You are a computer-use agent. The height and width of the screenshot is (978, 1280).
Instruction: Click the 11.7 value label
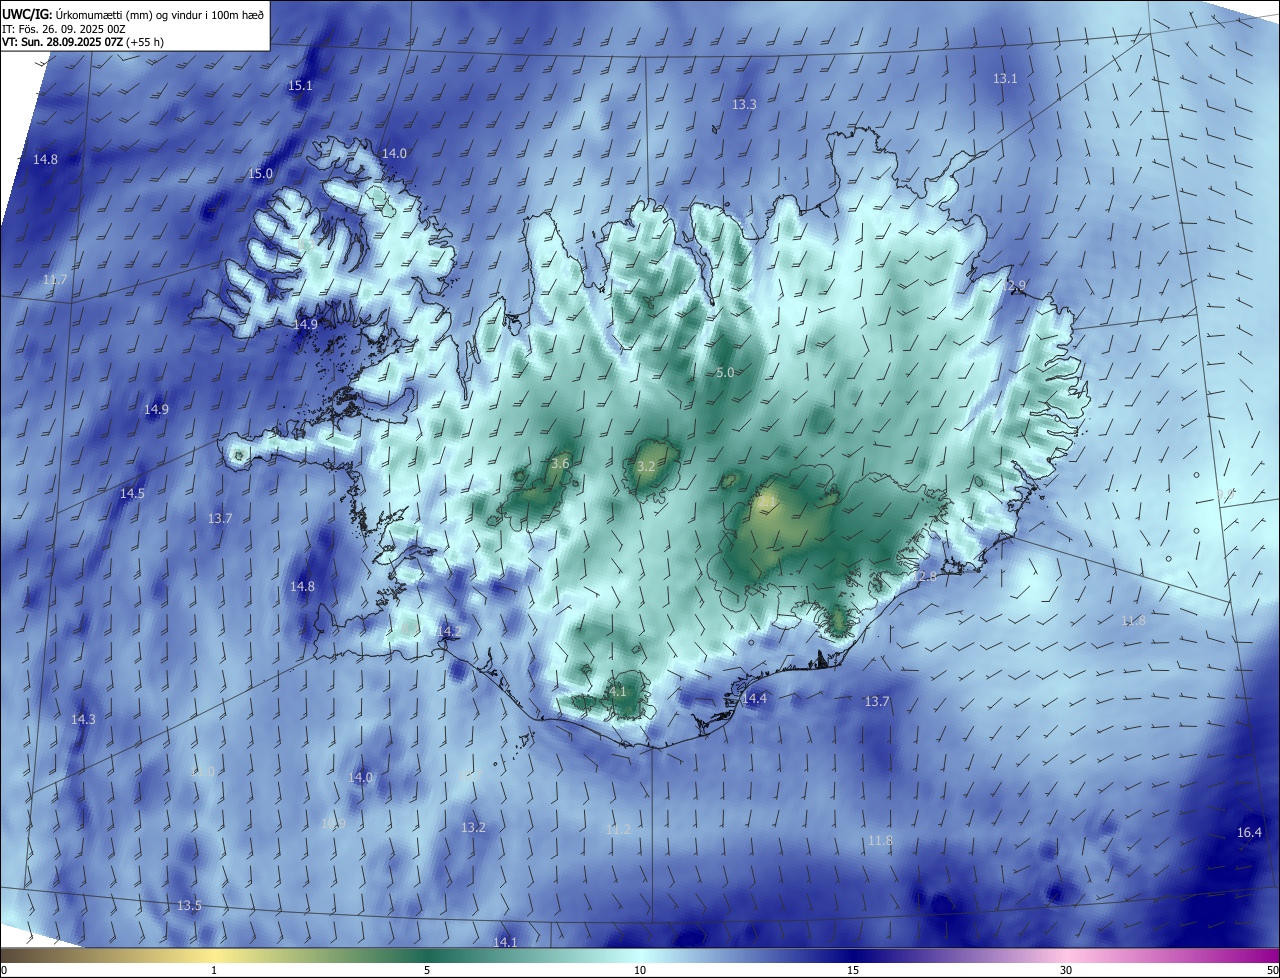click(x=55, y=280)
